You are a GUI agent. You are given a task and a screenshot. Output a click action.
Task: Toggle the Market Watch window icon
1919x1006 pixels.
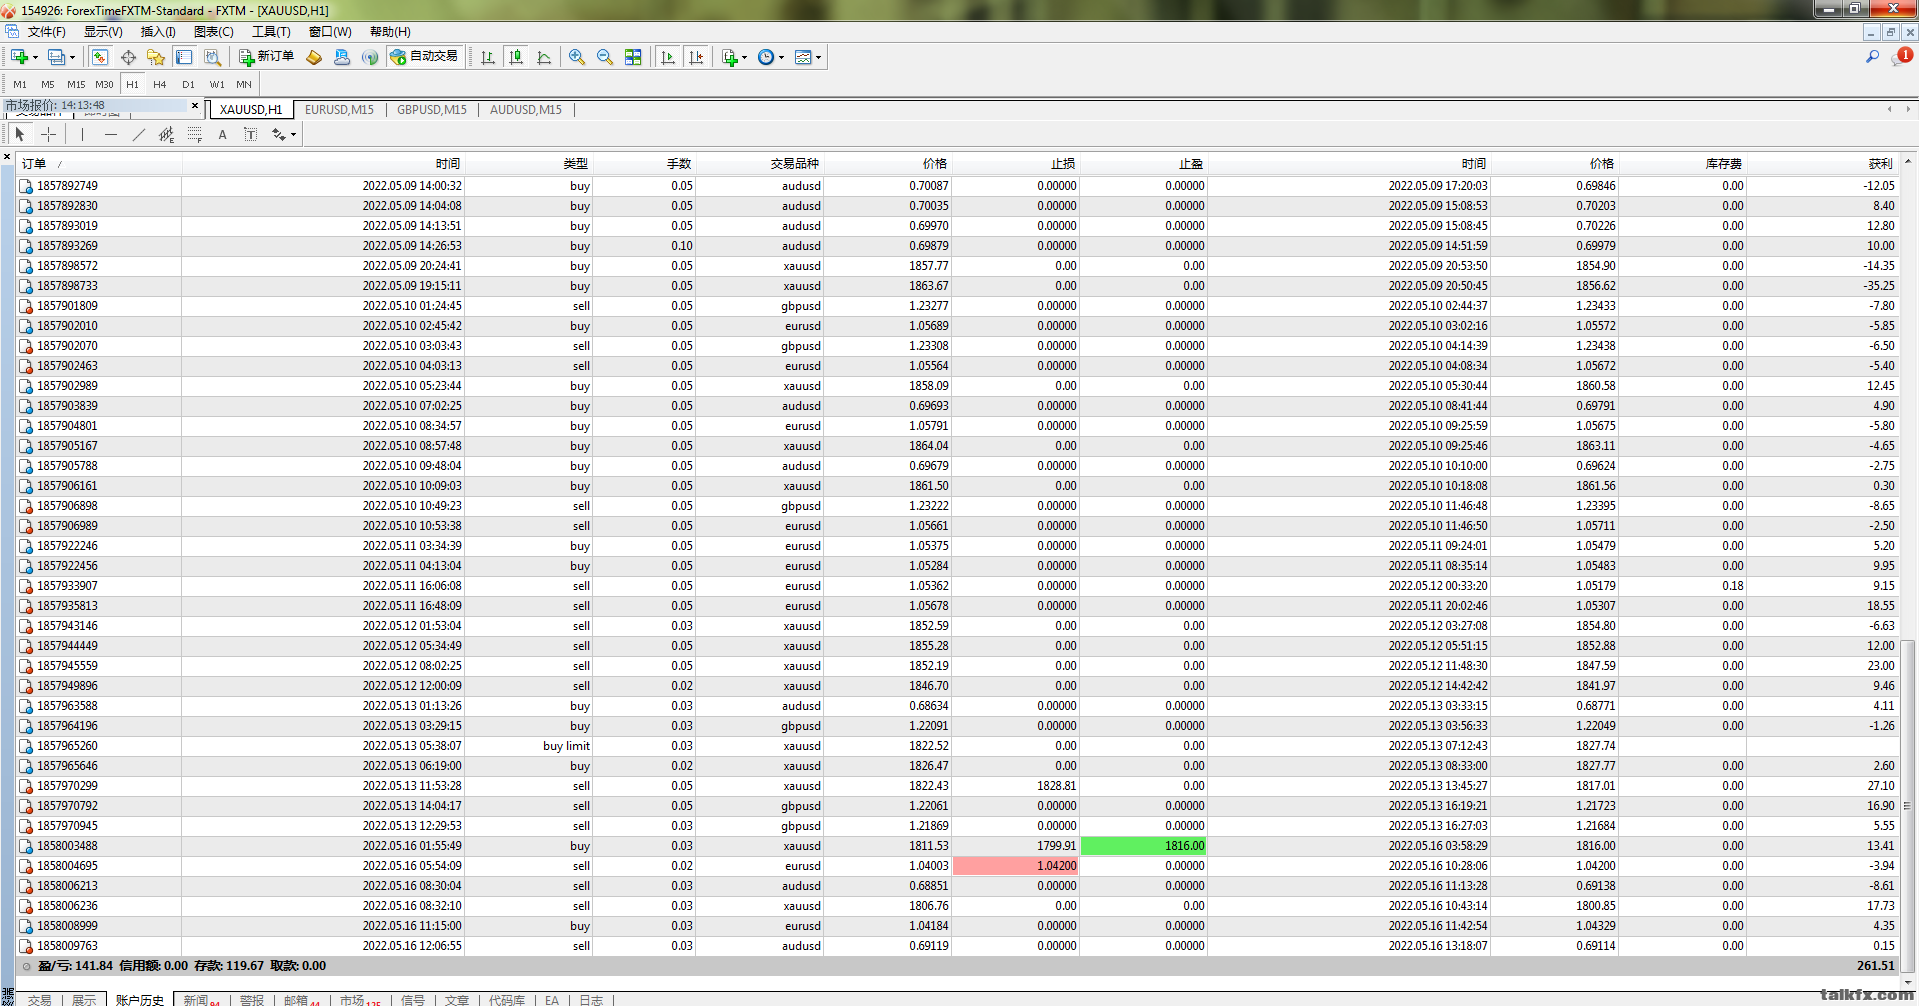tap(100, 57)
